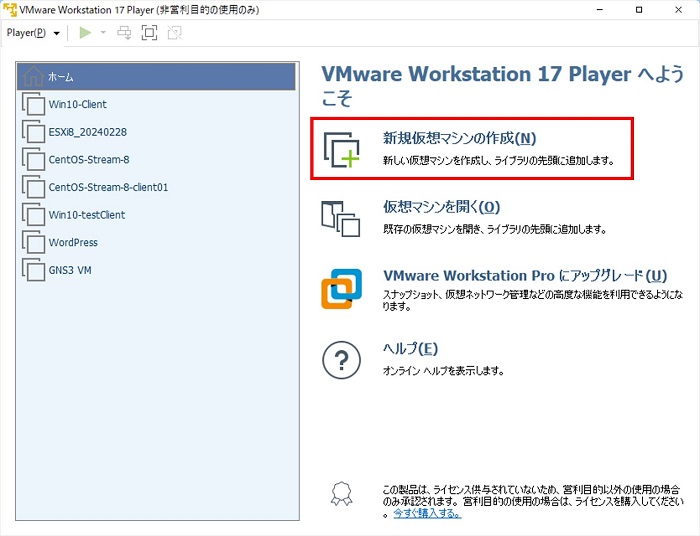Viewport: 700px width, 536px height.
Task: Minimize the VMware Player window
Action: 600,9
